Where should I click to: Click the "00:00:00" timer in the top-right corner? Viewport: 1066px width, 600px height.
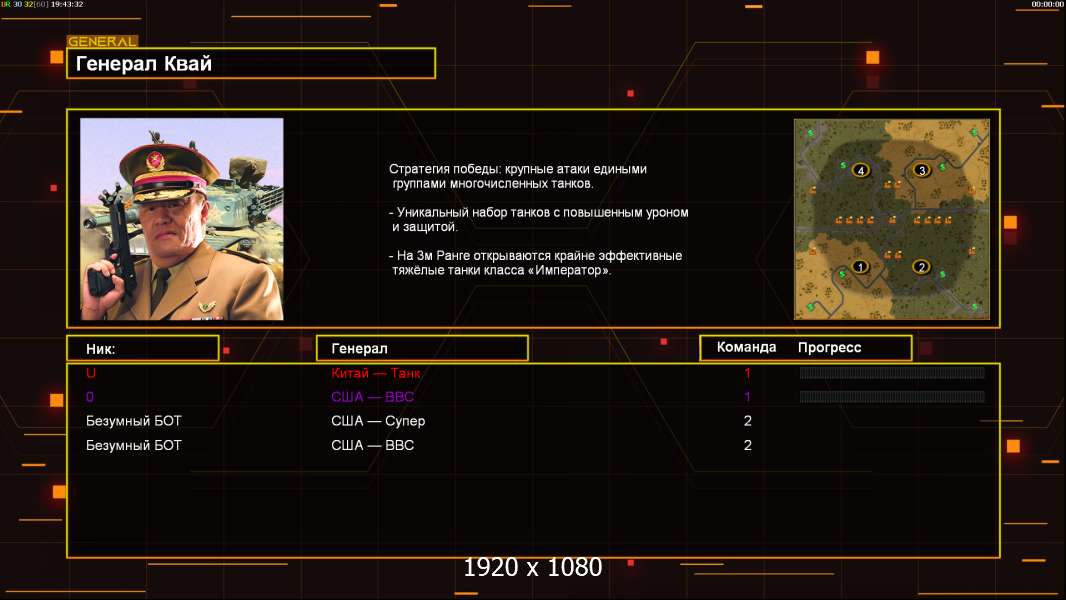coord(1047,4)
